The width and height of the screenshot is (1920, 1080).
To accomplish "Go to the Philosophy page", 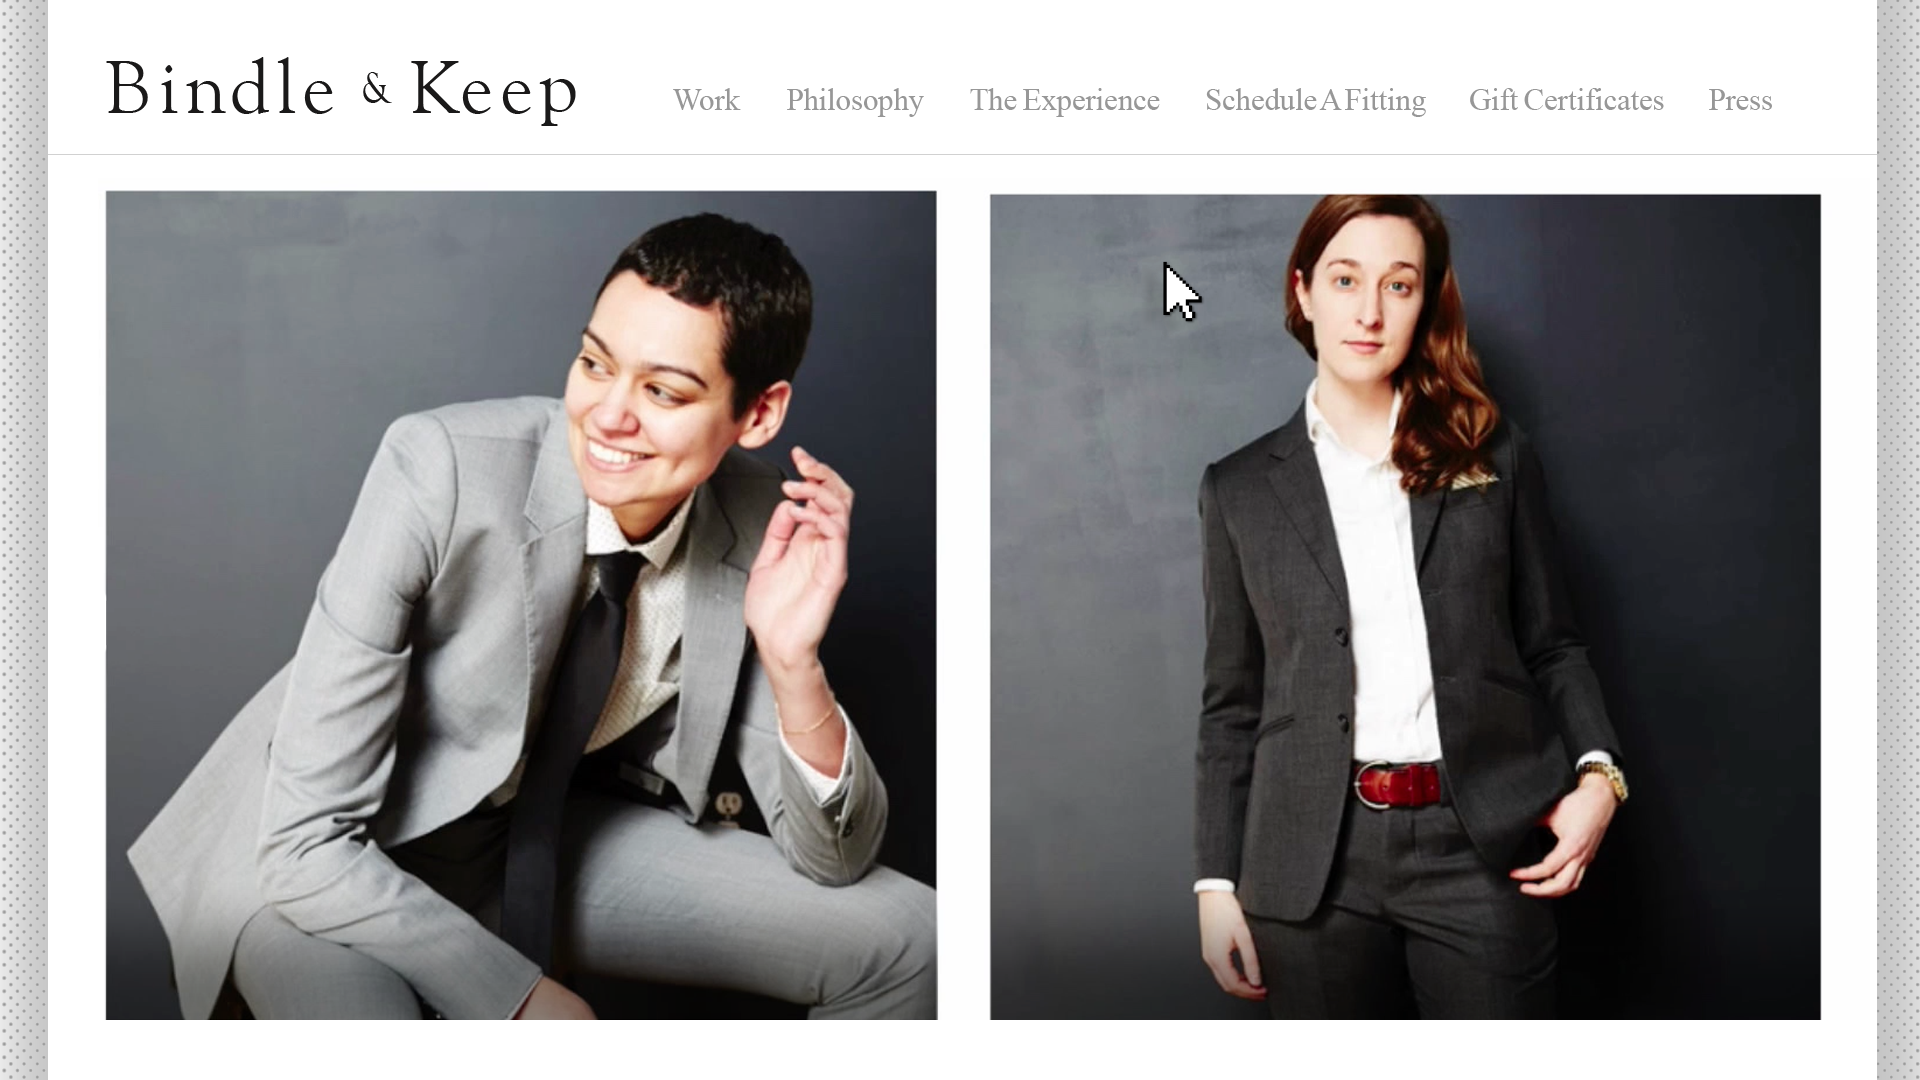I will (x=854, y=101).
